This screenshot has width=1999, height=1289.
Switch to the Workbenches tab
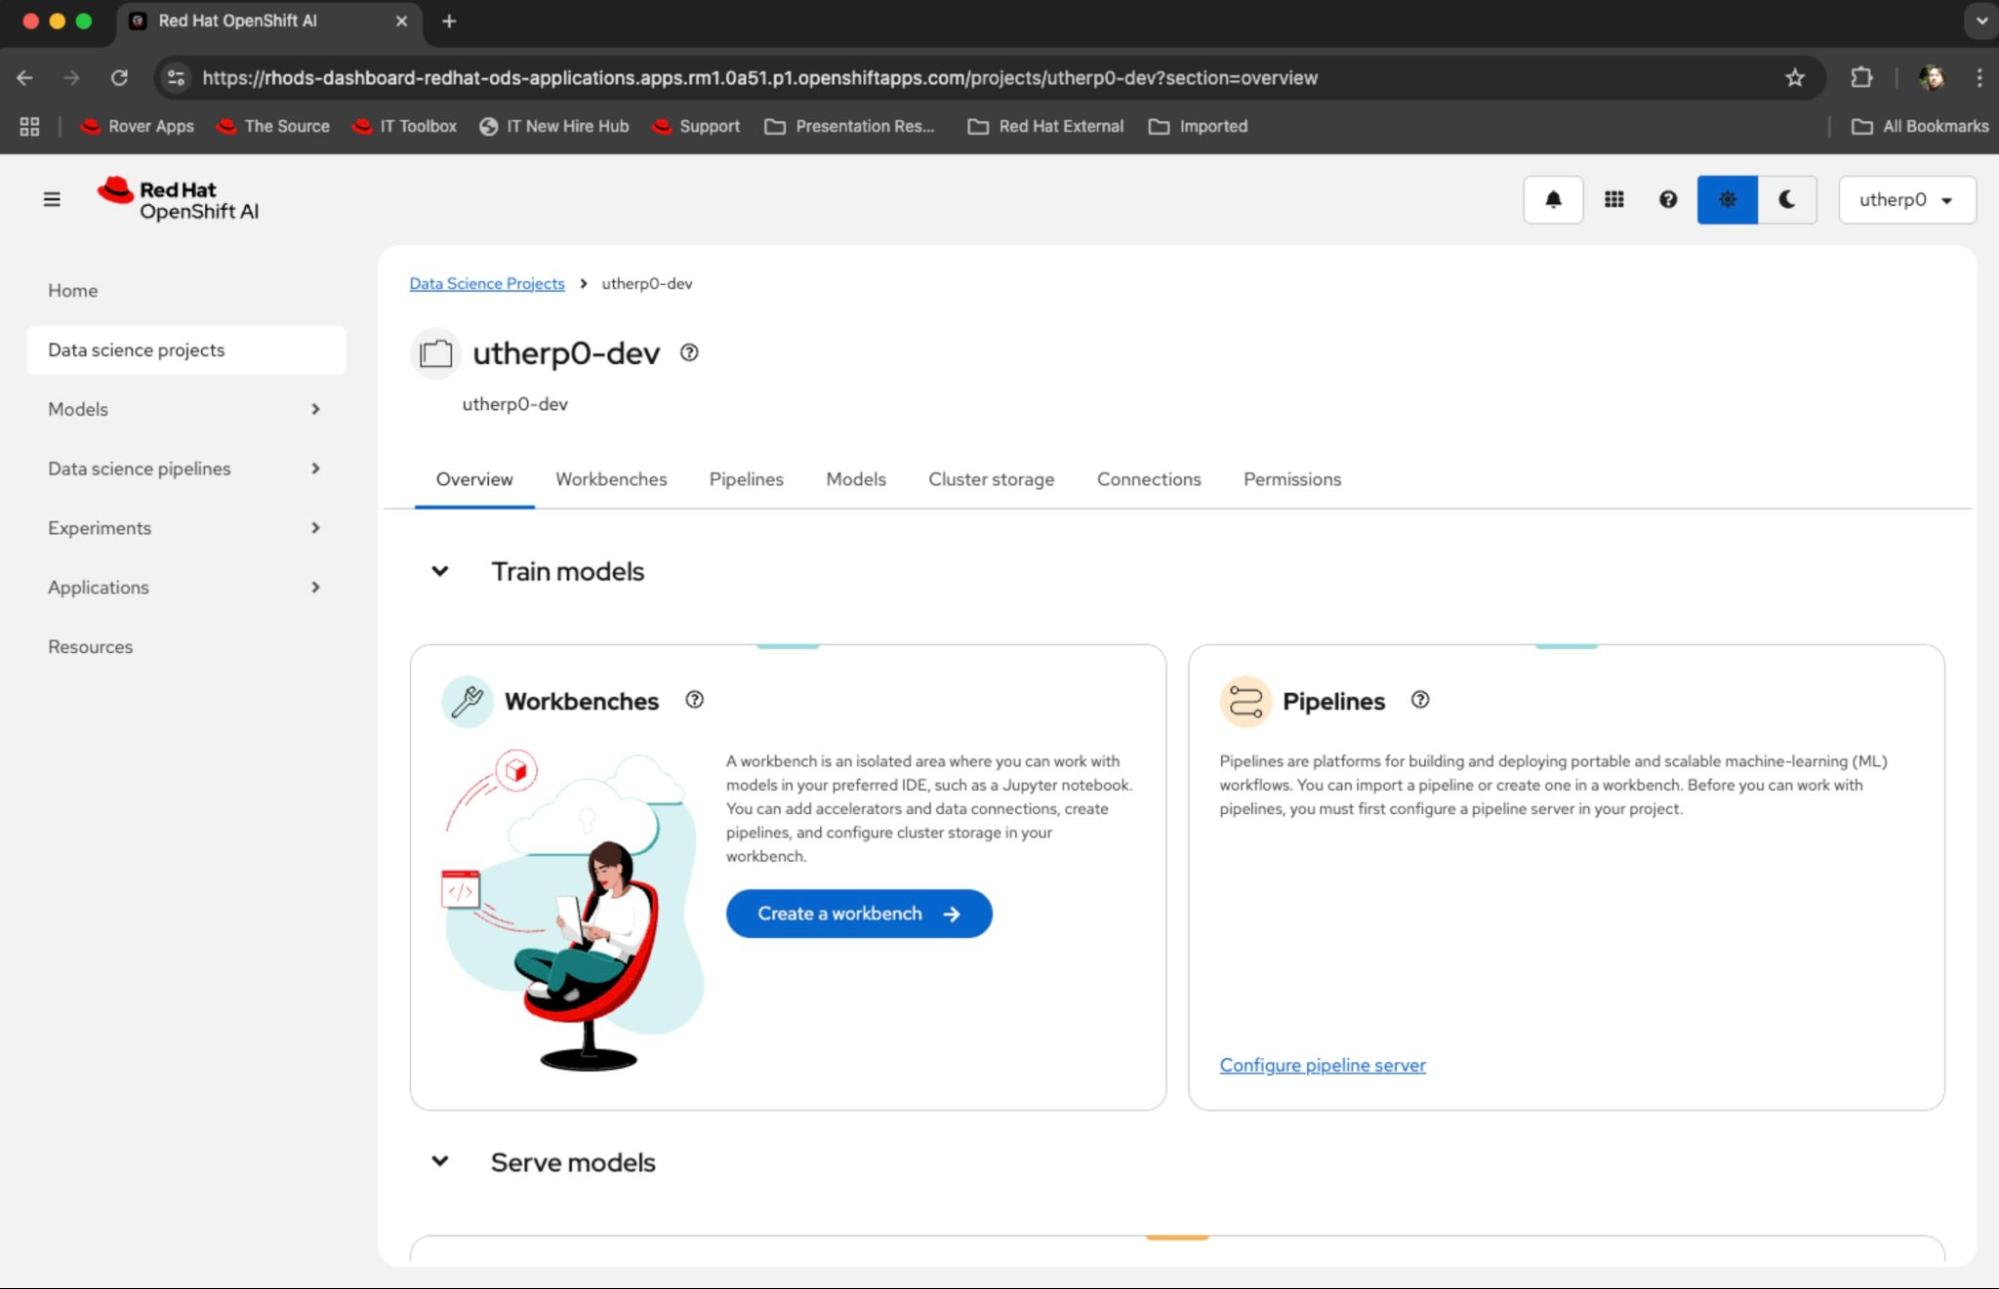pyautogui.click(x=611, y=479)
